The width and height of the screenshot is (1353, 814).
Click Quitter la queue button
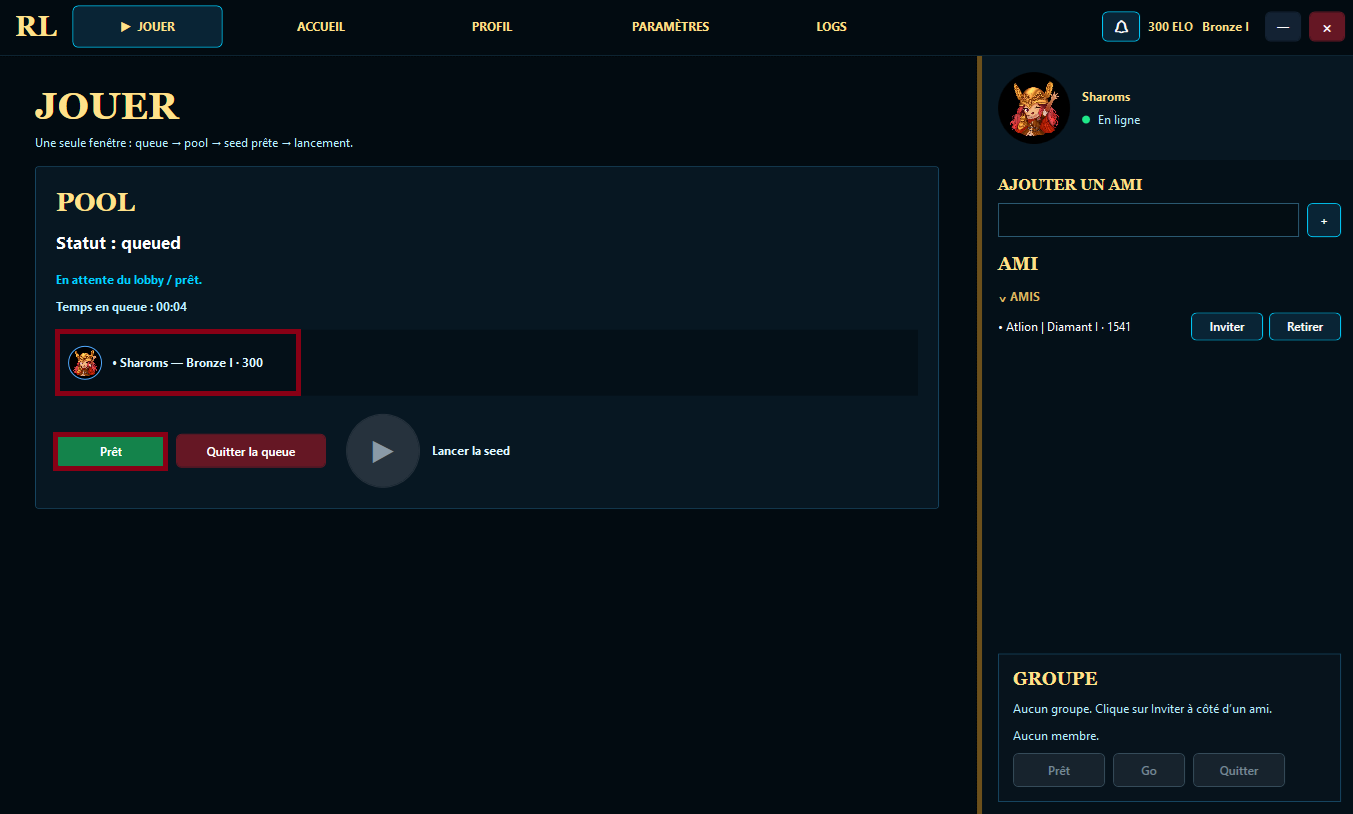[251, 451]
